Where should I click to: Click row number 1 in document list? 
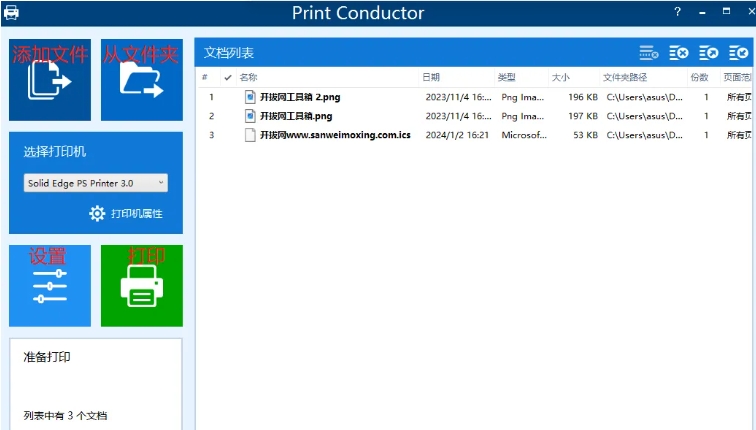click(211, 97)
